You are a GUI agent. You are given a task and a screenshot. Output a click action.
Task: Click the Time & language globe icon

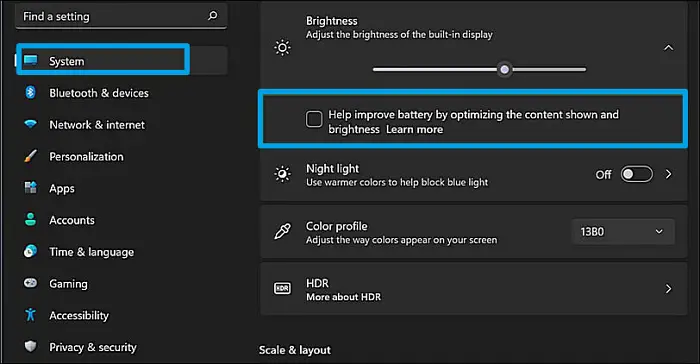[30, 251]
